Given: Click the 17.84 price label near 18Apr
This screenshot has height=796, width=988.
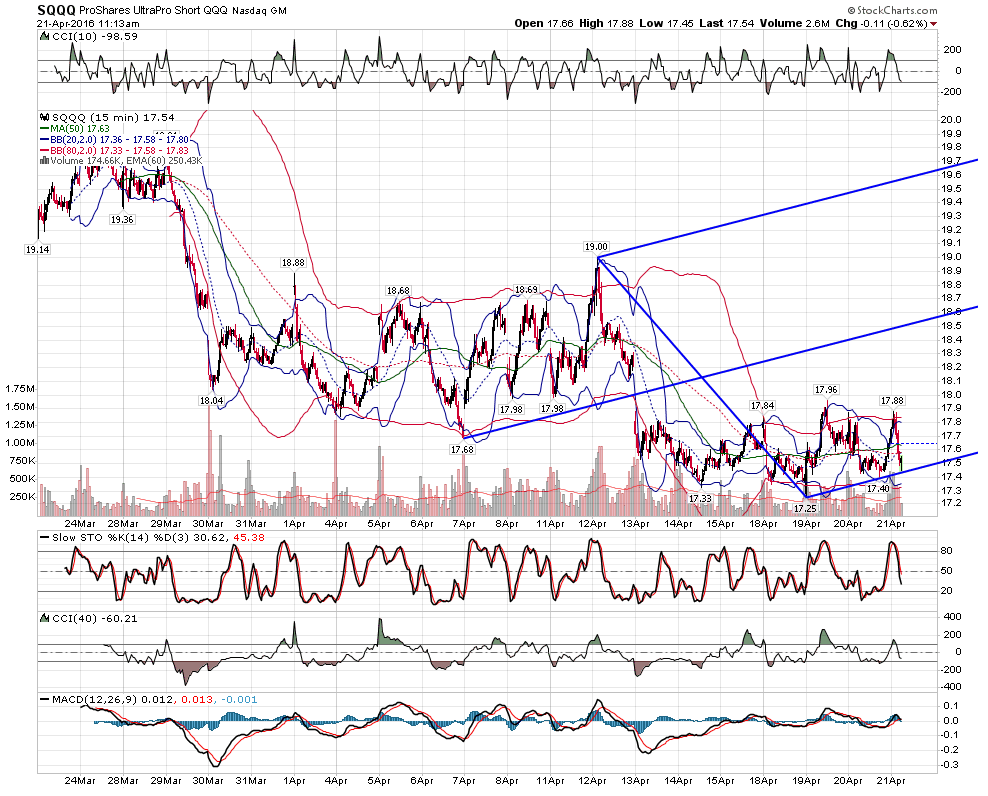Looking at the screenshot, I should click(x=762, y=405).
